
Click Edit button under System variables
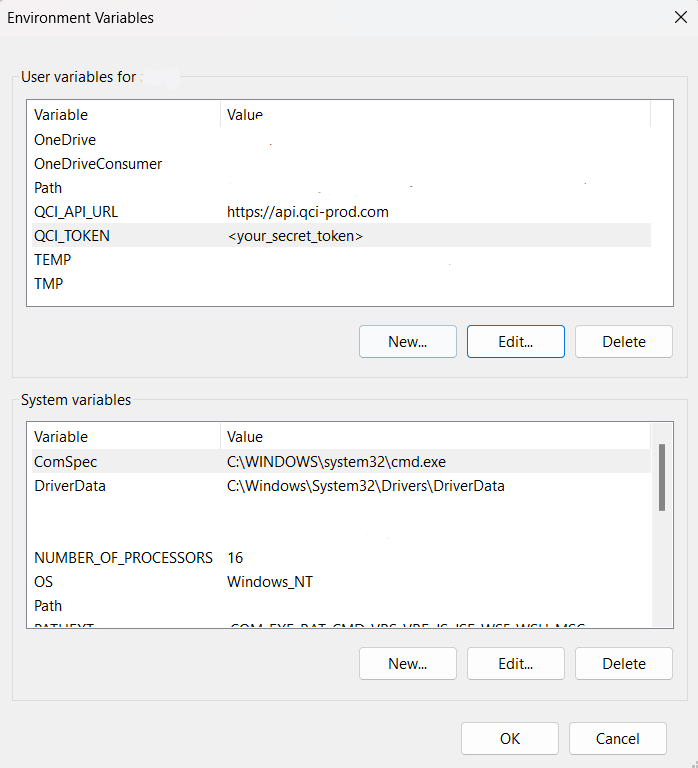click(x=515, y=664)
